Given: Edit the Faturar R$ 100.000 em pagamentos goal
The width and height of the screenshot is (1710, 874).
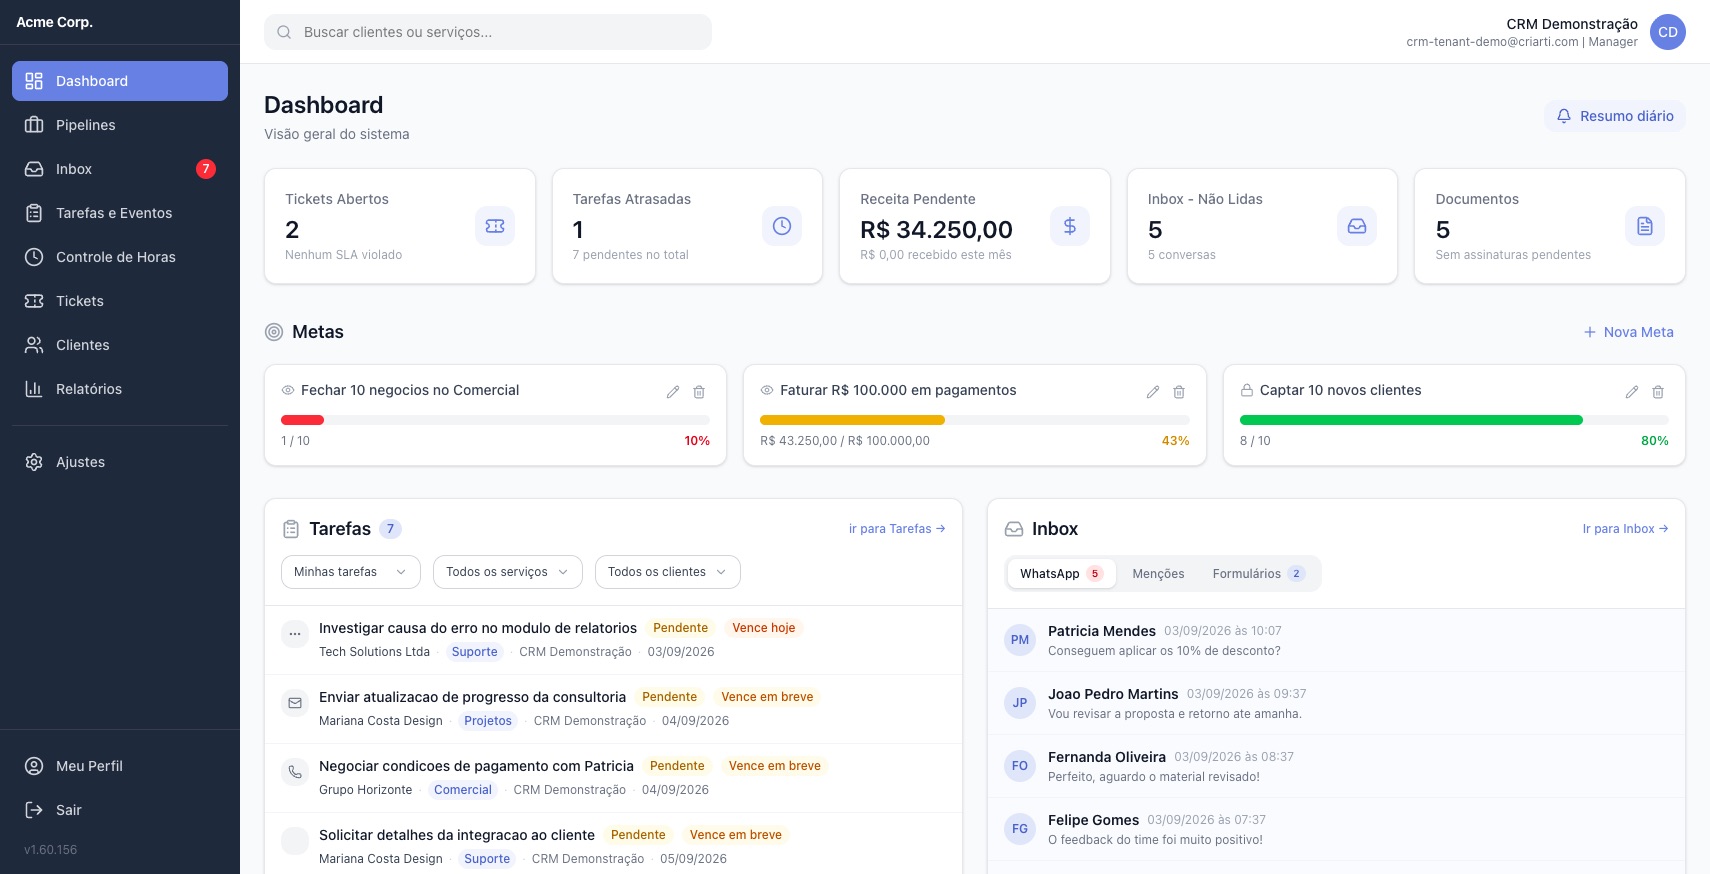Looking at the screenshot, I should 1153,392.
